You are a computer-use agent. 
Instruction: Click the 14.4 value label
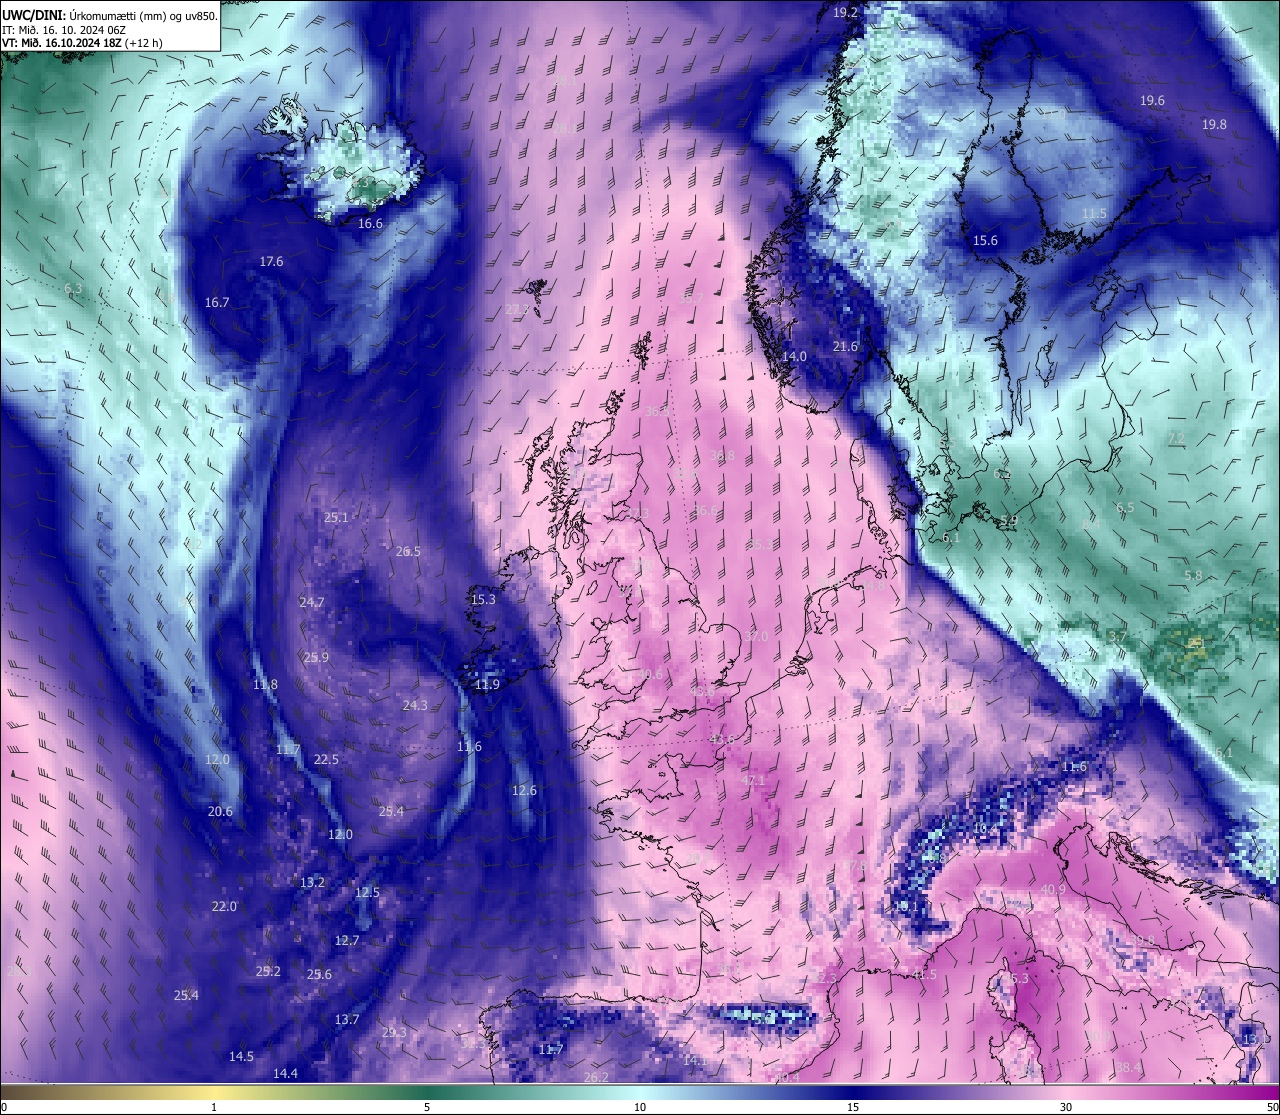pos(285,1074)
